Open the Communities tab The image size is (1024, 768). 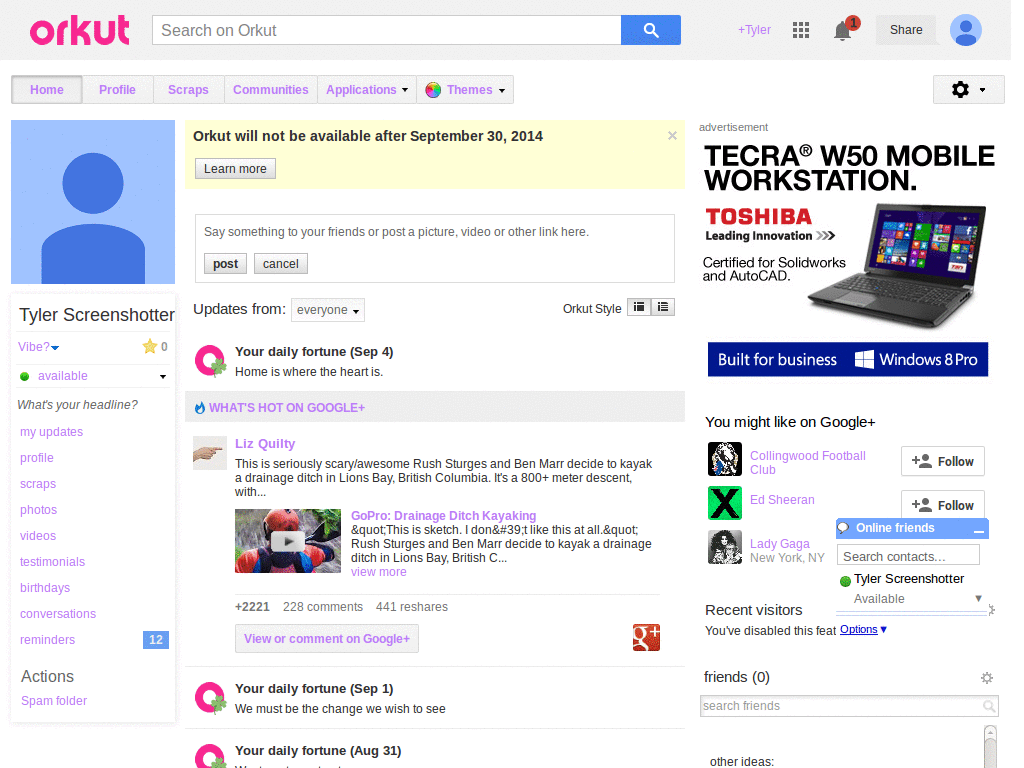coord(270,89)
